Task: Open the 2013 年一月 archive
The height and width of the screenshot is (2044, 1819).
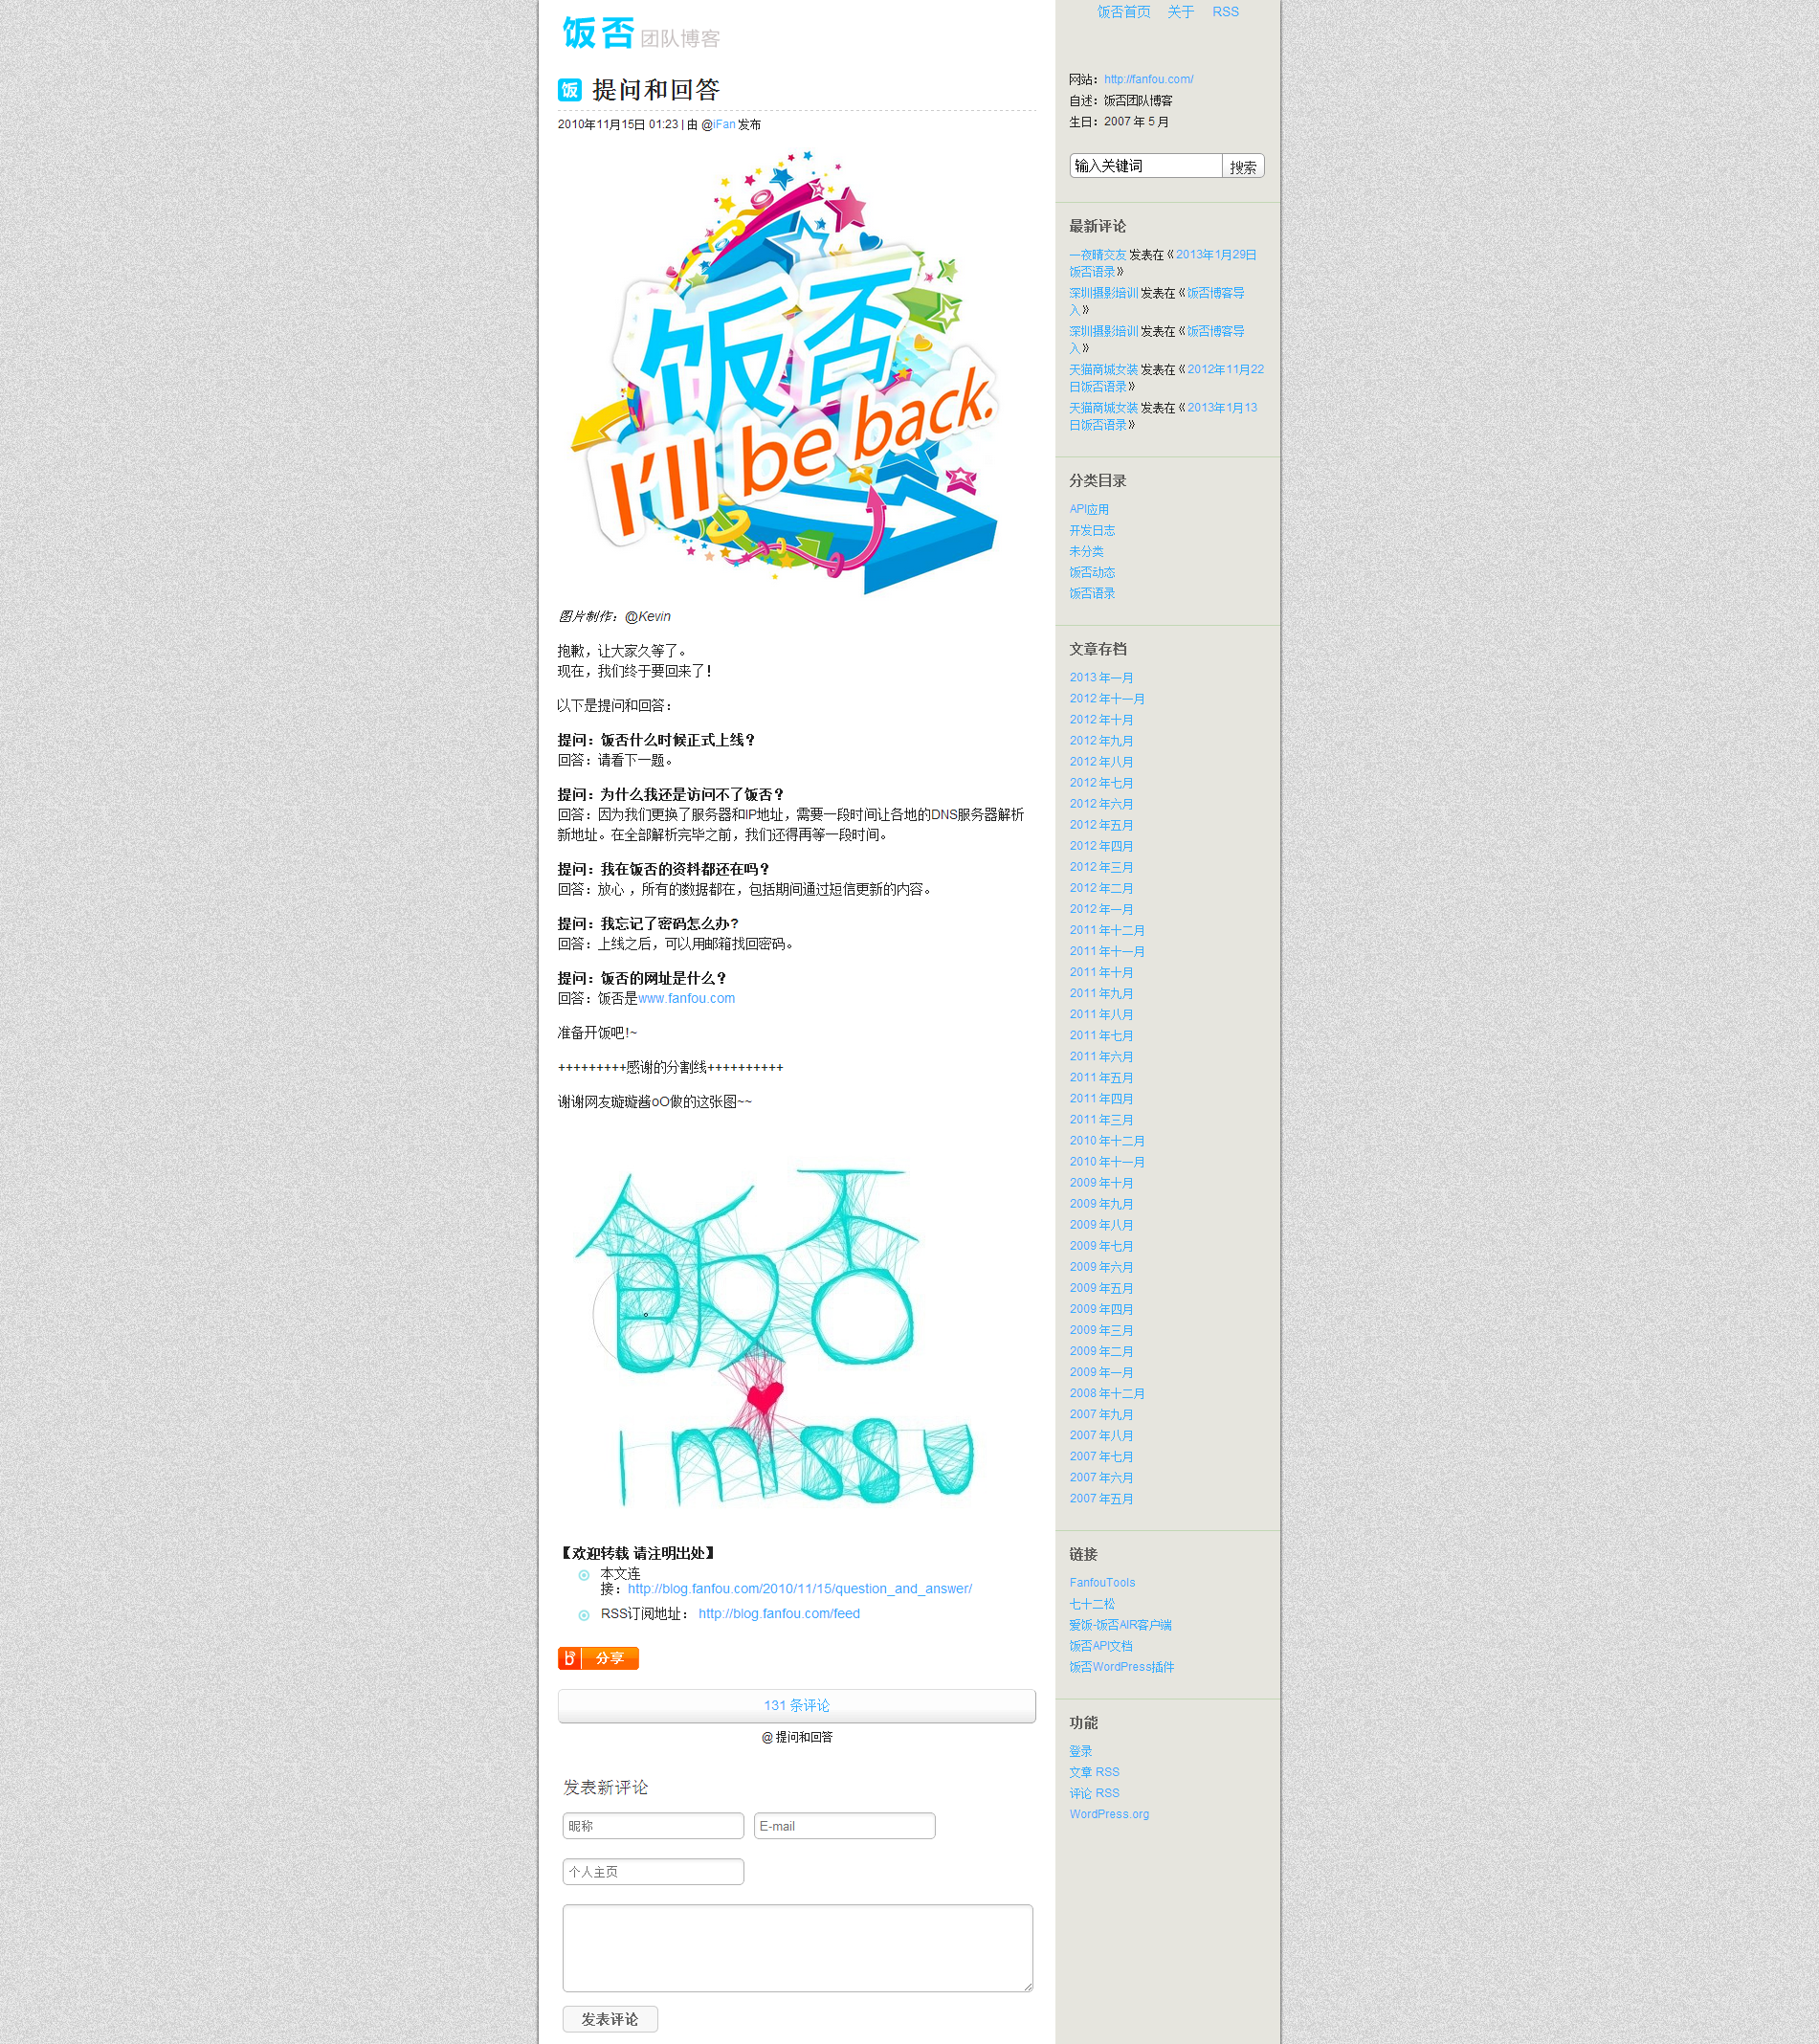Action: pos(1101,677)
